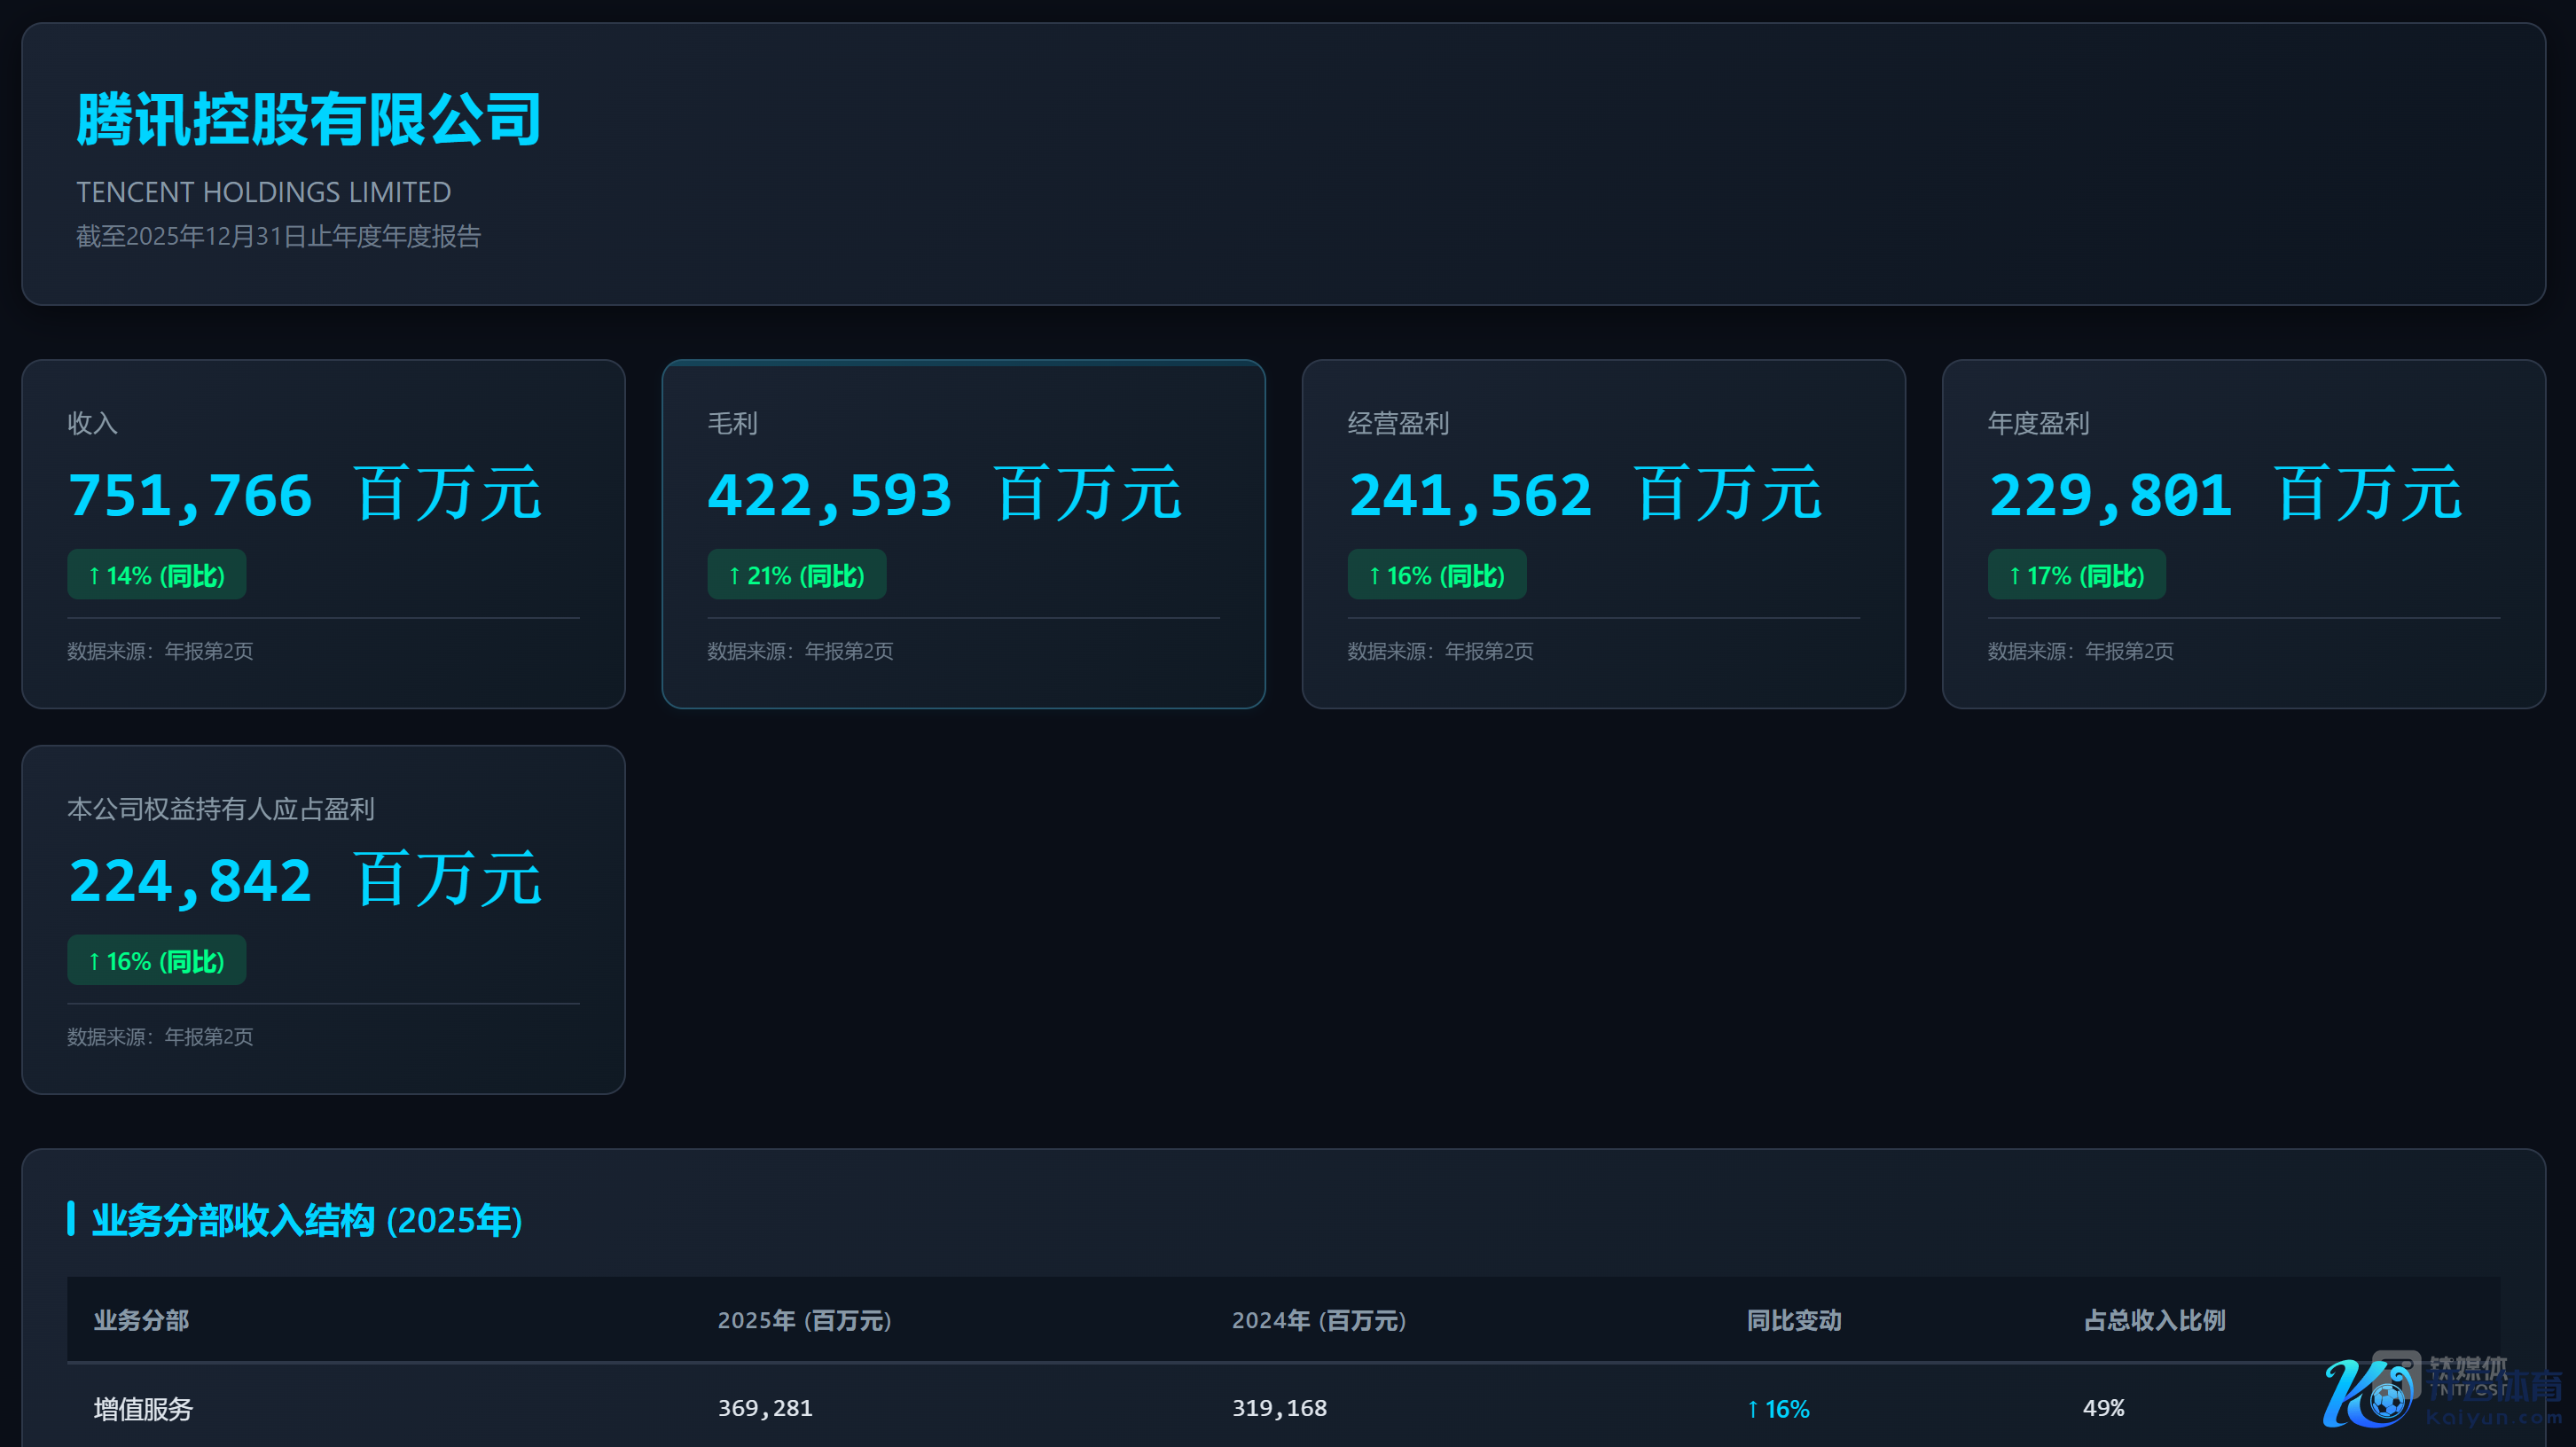
Task: Click the 369,281 cell in the 增值服务 row
Action: pyautogui.click(x=765, y=1408)
